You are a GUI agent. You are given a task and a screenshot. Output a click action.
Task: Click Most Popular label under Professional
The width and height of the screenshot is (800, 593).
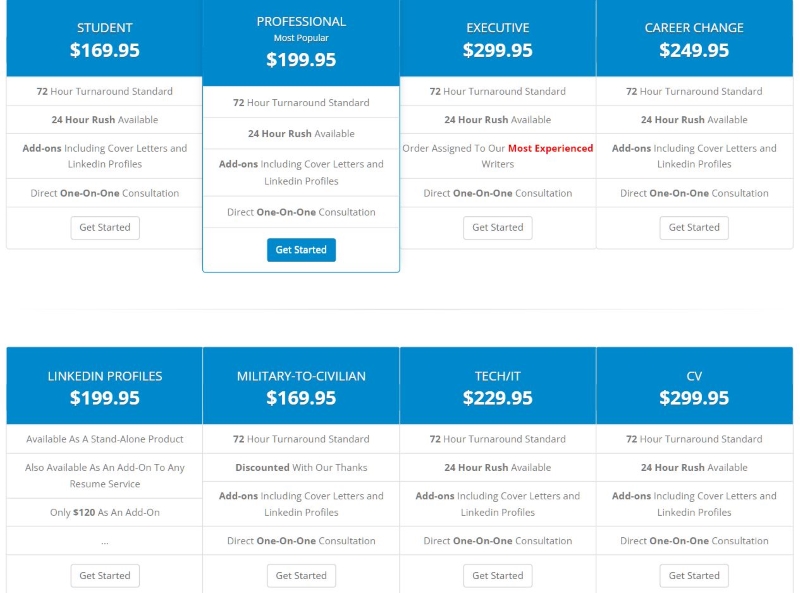pyautogui.click(x=301, y=38)
